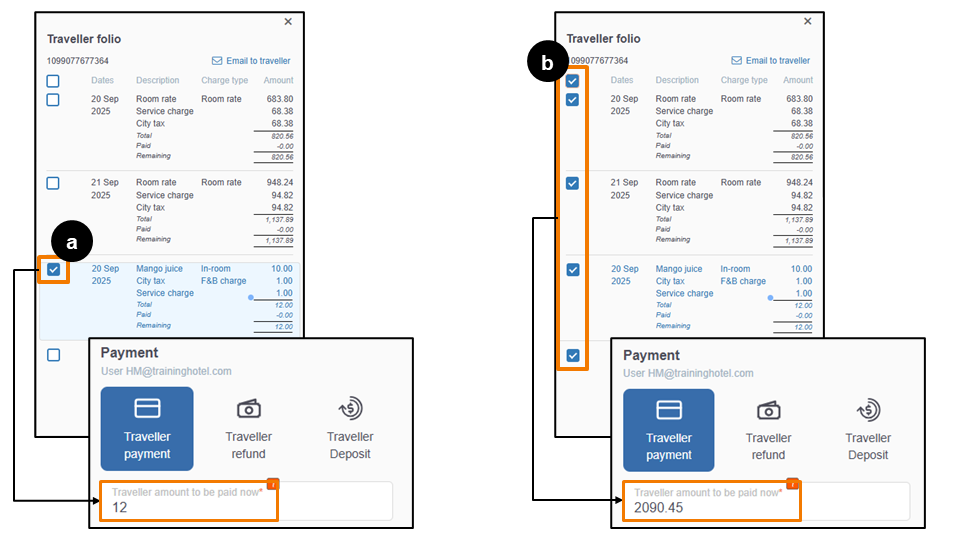This screenshot has height=540, width=960.
Task: Select Traveller Deposit in right Payment panel
Action: [868, 430]
